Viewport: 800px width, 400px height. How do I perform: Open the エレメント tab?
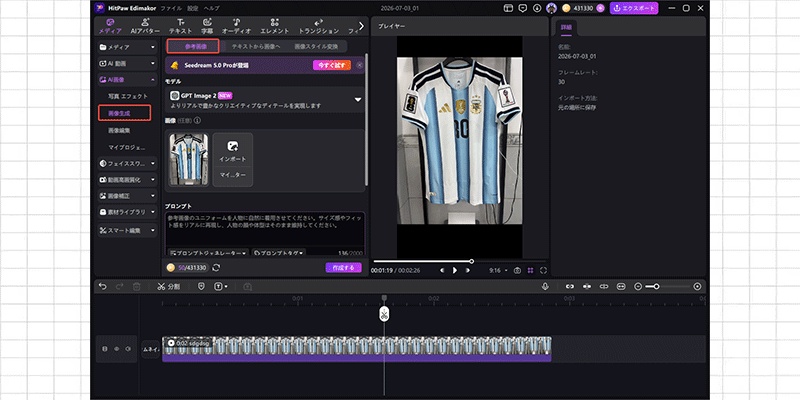[x=275, y=26]
